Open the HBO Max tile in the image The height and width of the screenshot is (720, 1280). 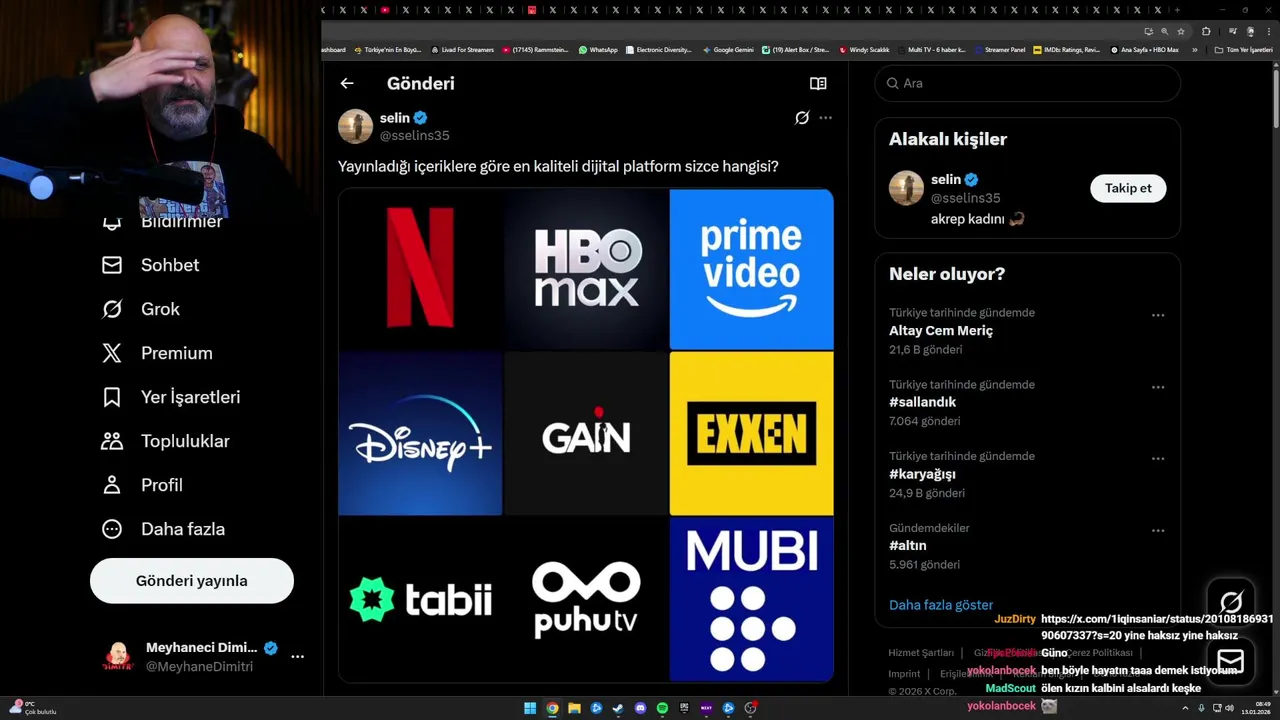pos(586,268)
